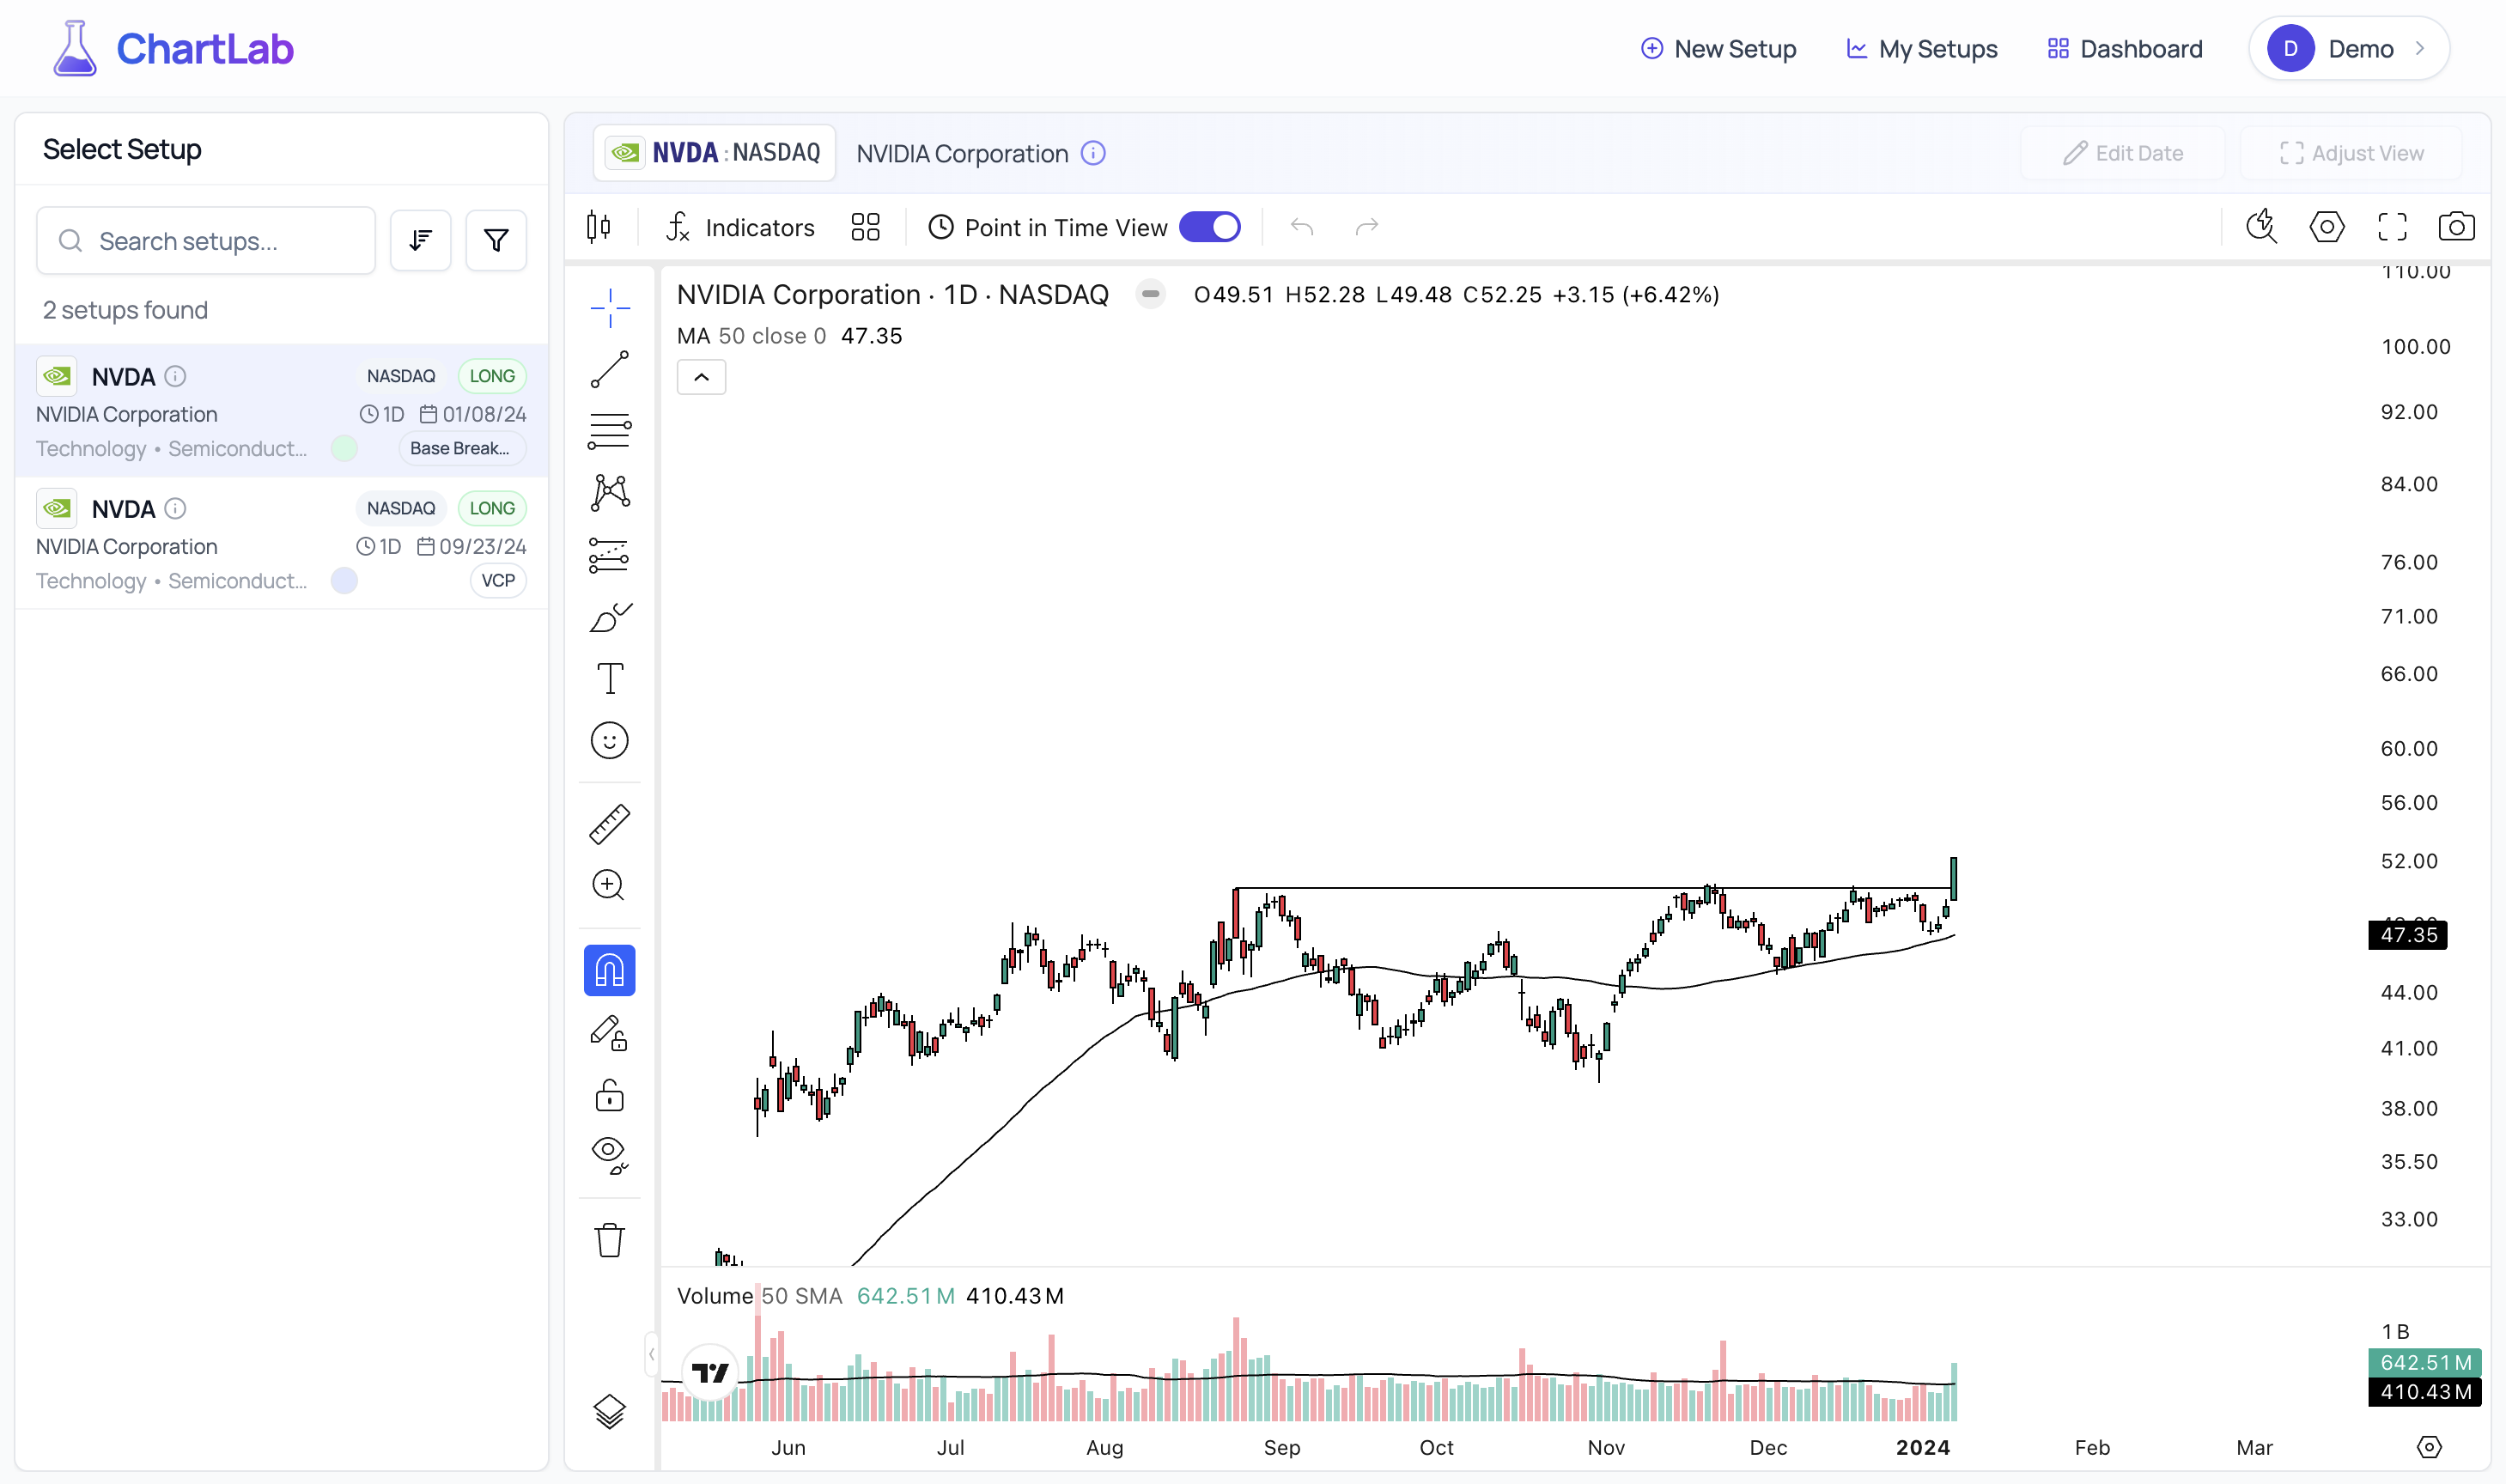Click info icon on NVDA 01/08/24 setup
Viewport: 2506px width, 1484px height.
[175, 376]
